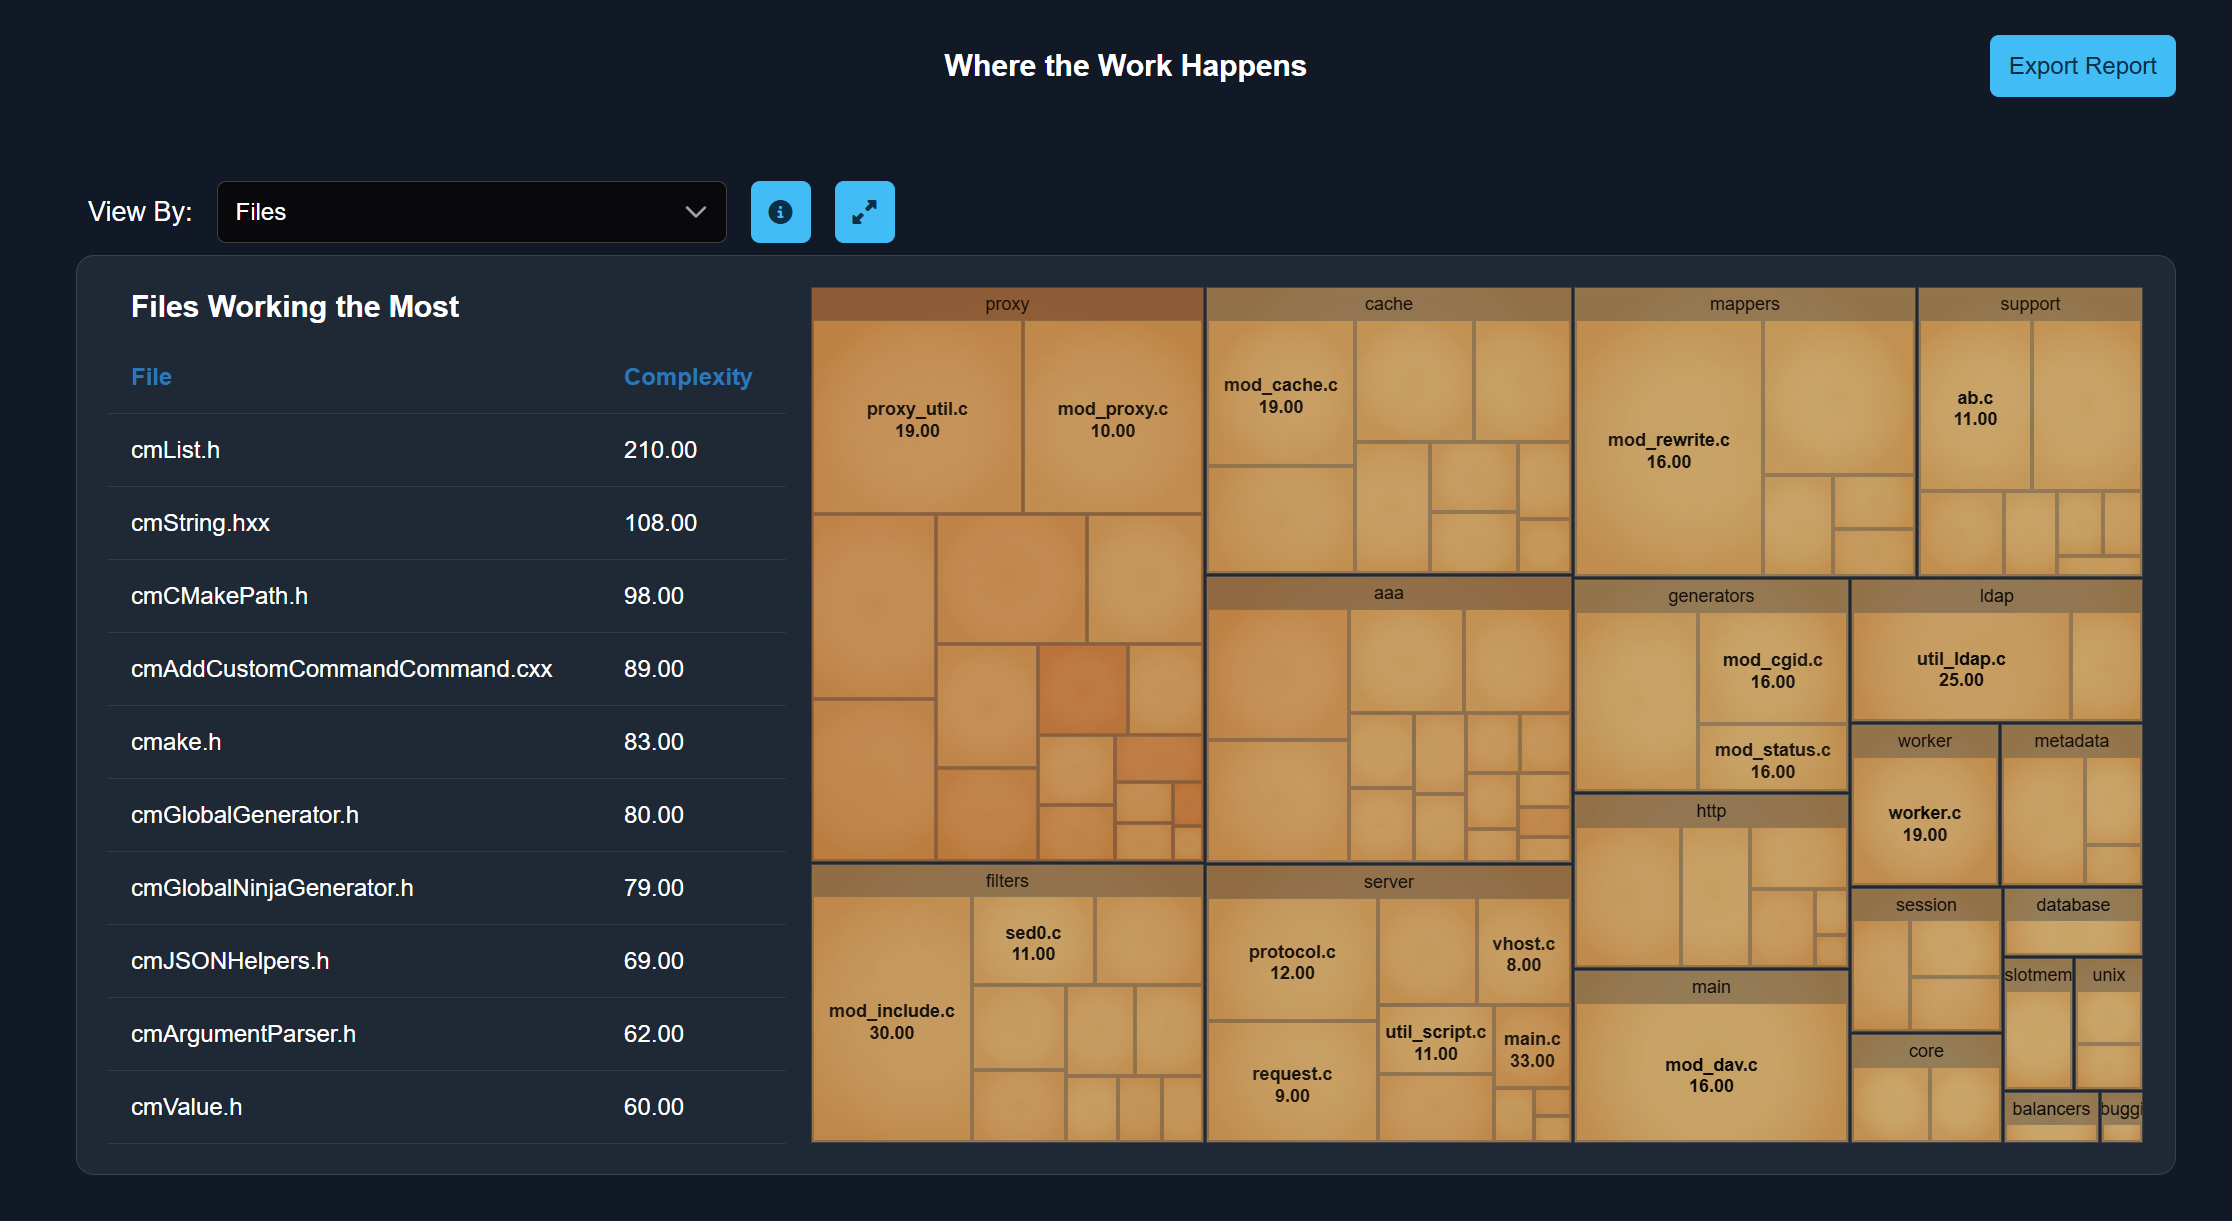This screenshot has height=1221, width=2232.
Task: Sort by the Complexity column header
Action: pos(687,377)
